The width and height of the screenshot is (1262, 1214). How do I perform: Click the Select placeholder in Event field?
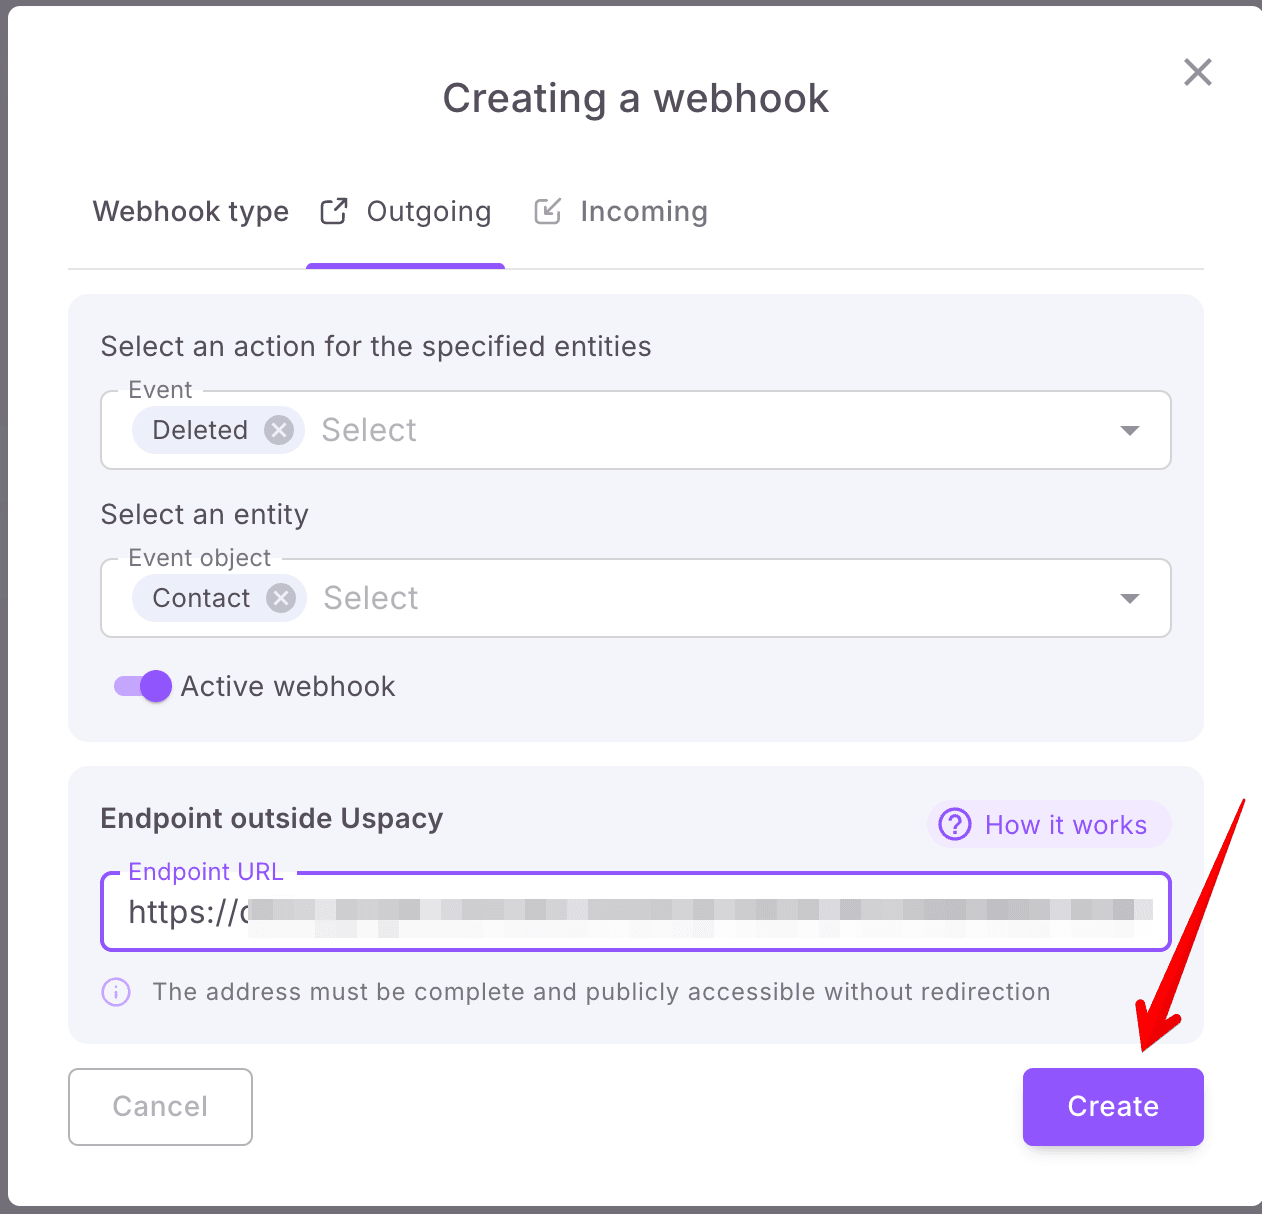tap(369, 430)
